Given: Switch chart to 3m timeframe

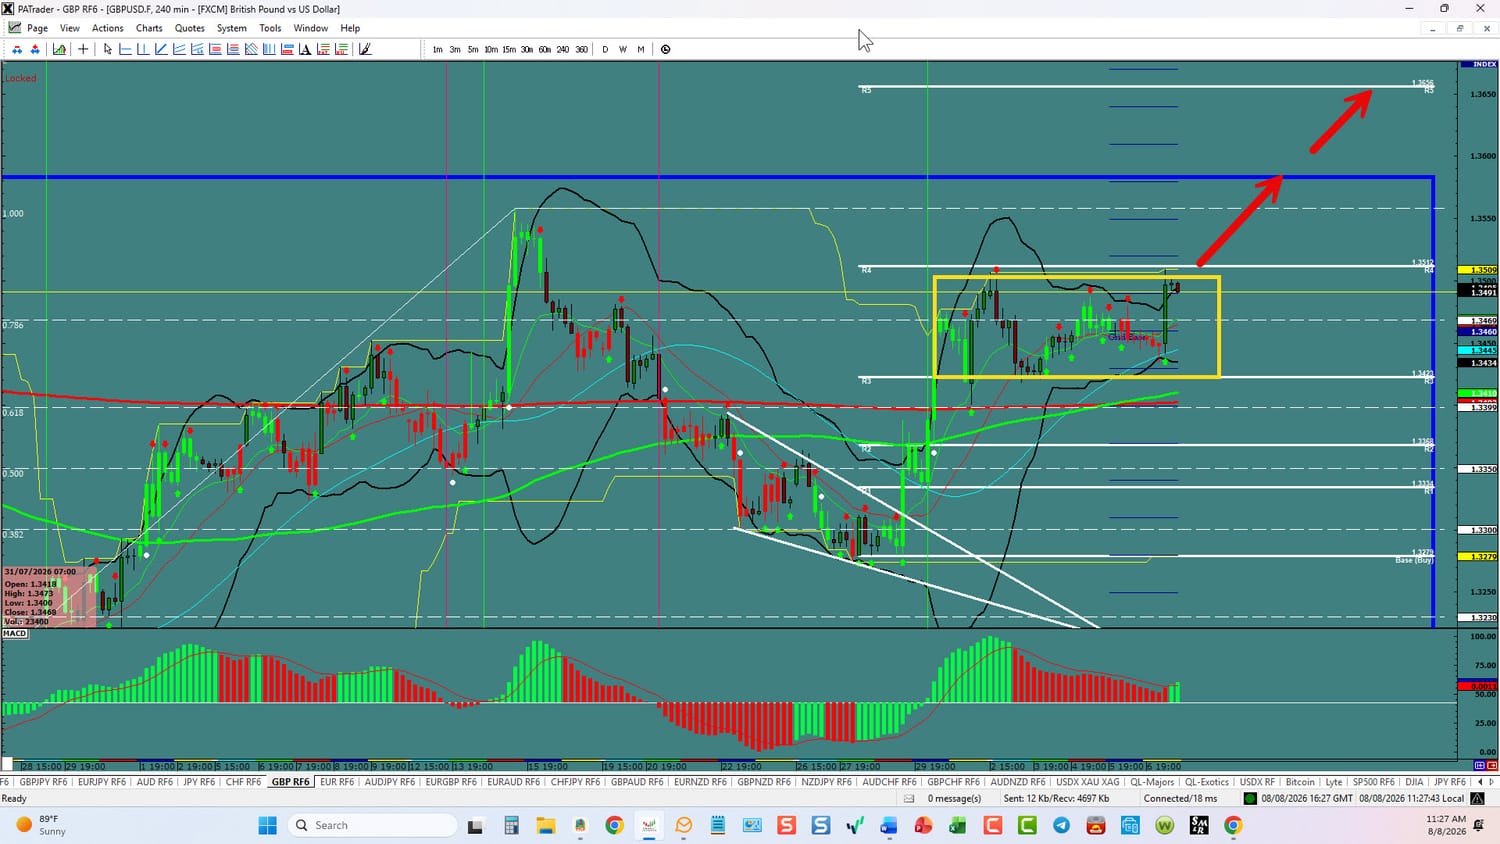Looking at the screenshot, I should pyautogui.click(x=455, y=49).
